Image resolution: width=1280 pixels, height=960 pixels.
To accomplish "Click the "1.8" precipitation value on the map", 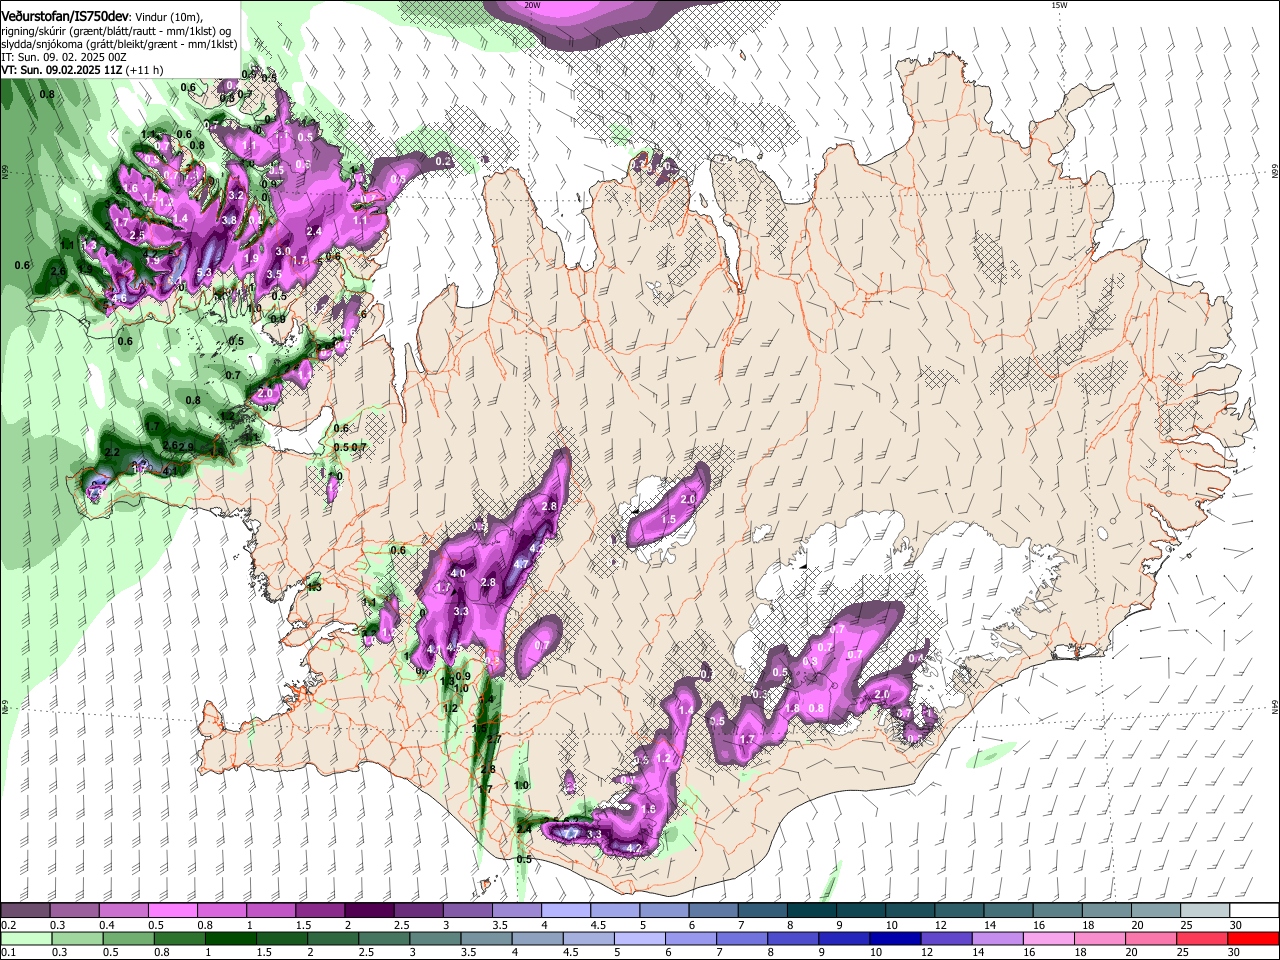I will pos(792,708).
